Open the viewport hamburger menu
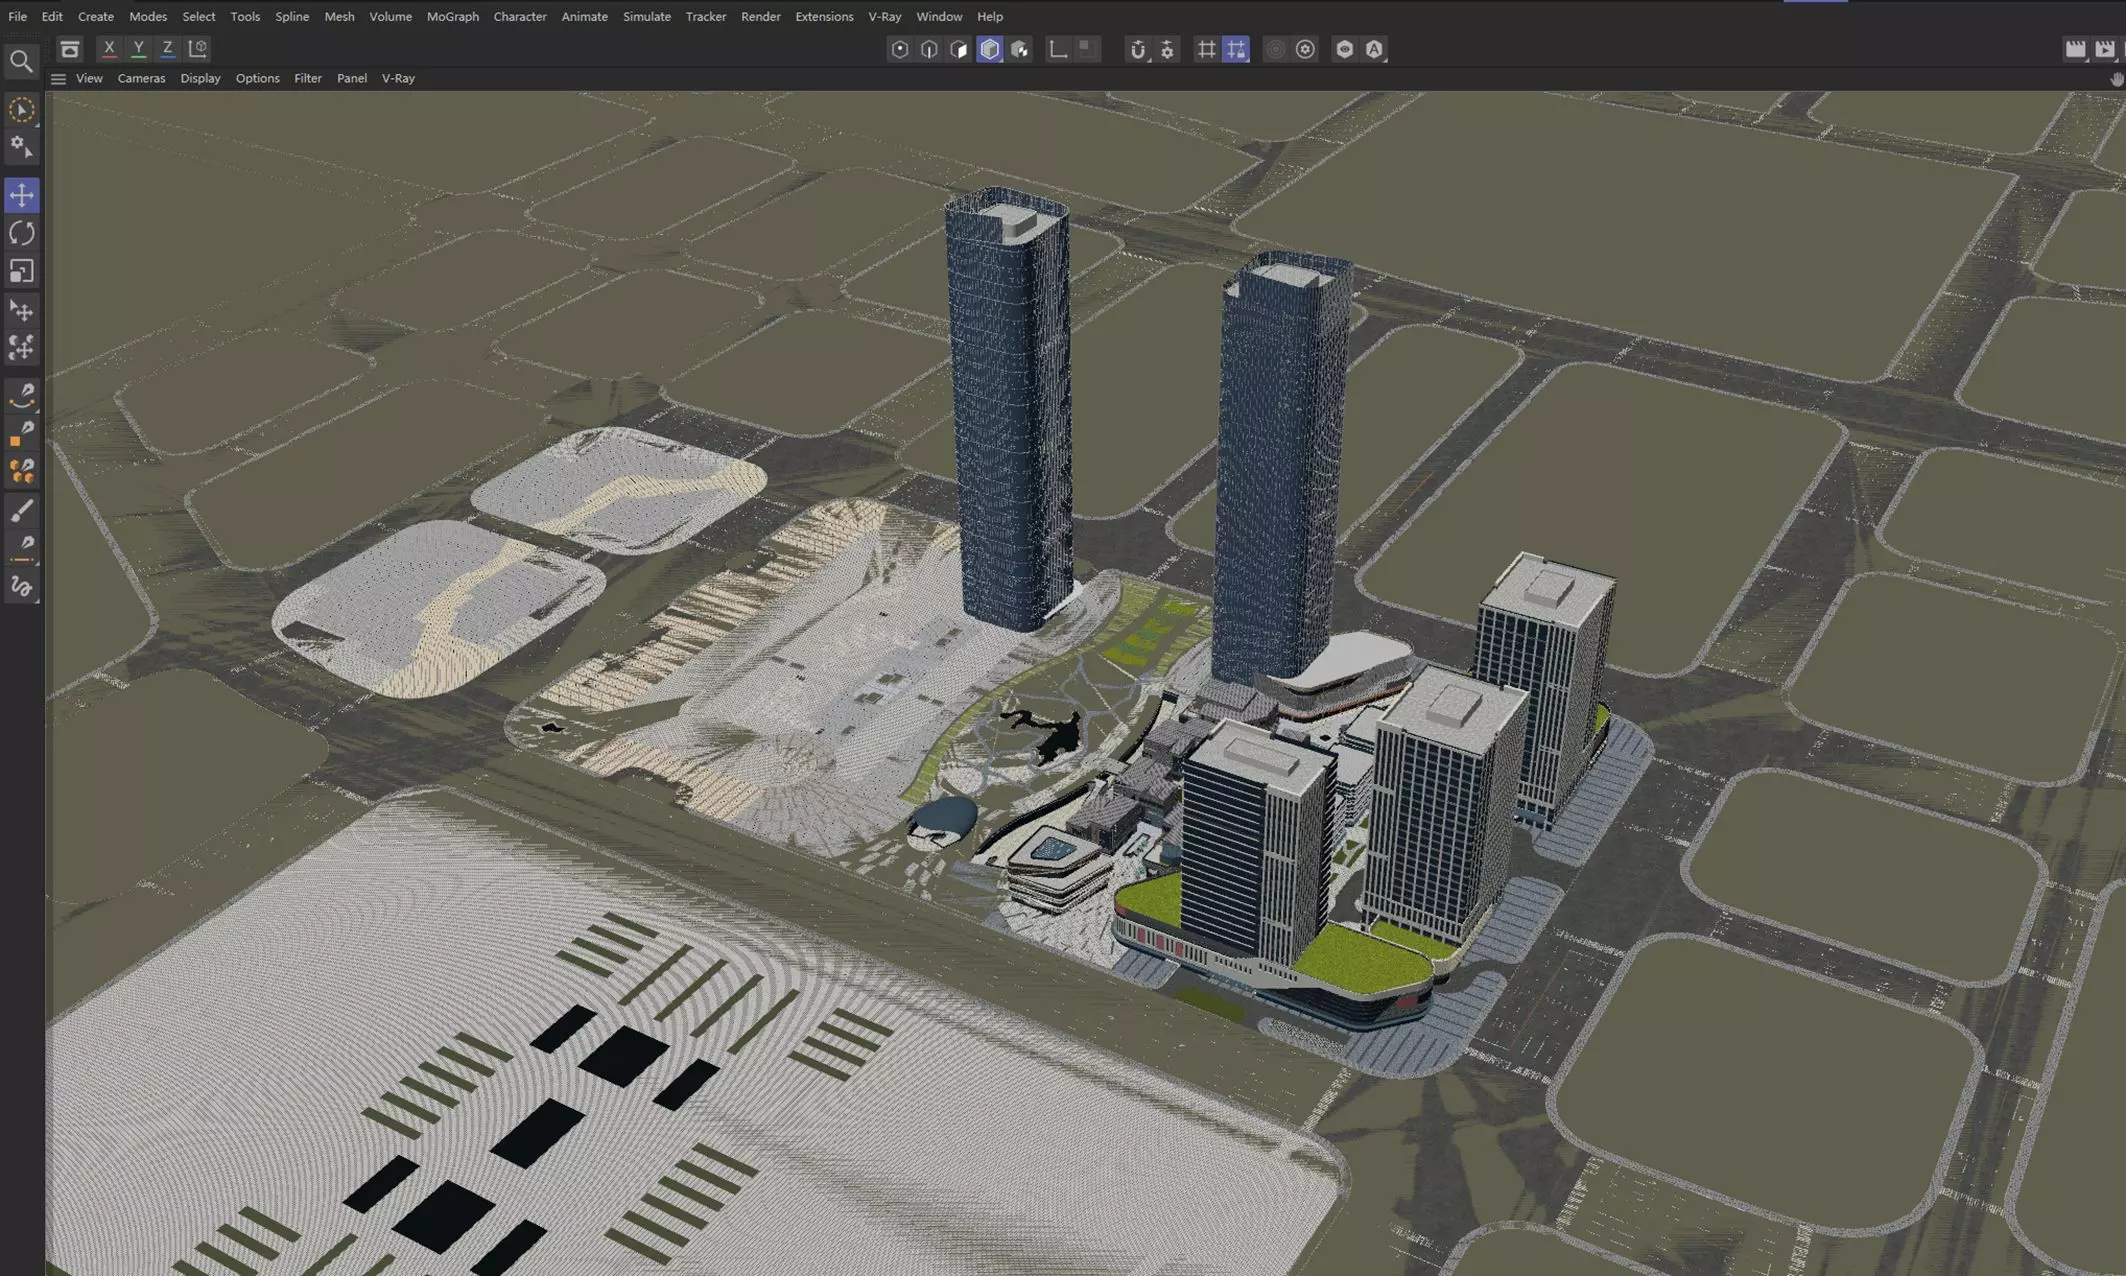Viewport: 2126px width, 1276px height. click(x=58, y=78)
